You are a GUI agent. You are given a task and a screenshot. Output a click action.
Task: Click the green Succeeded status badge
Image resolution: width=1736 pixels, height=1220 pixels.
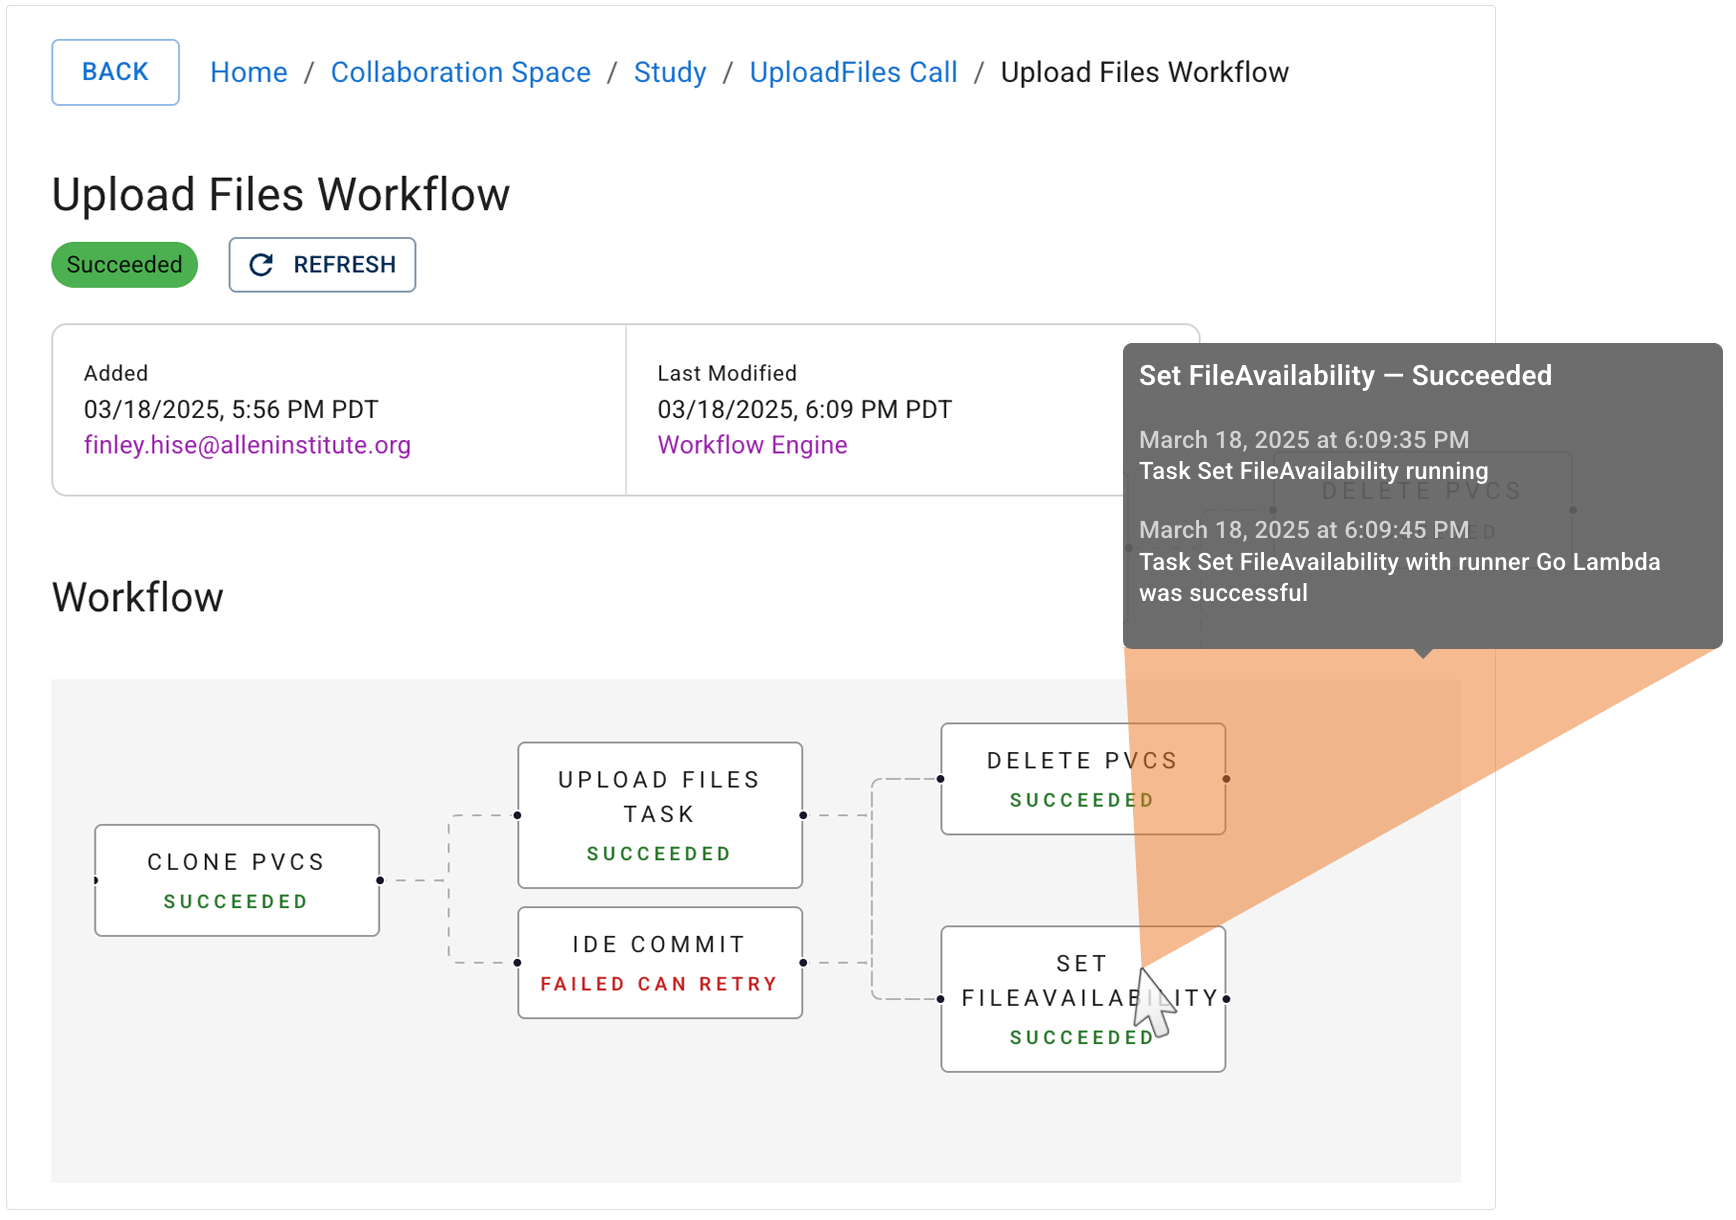(x=124, y=265)
